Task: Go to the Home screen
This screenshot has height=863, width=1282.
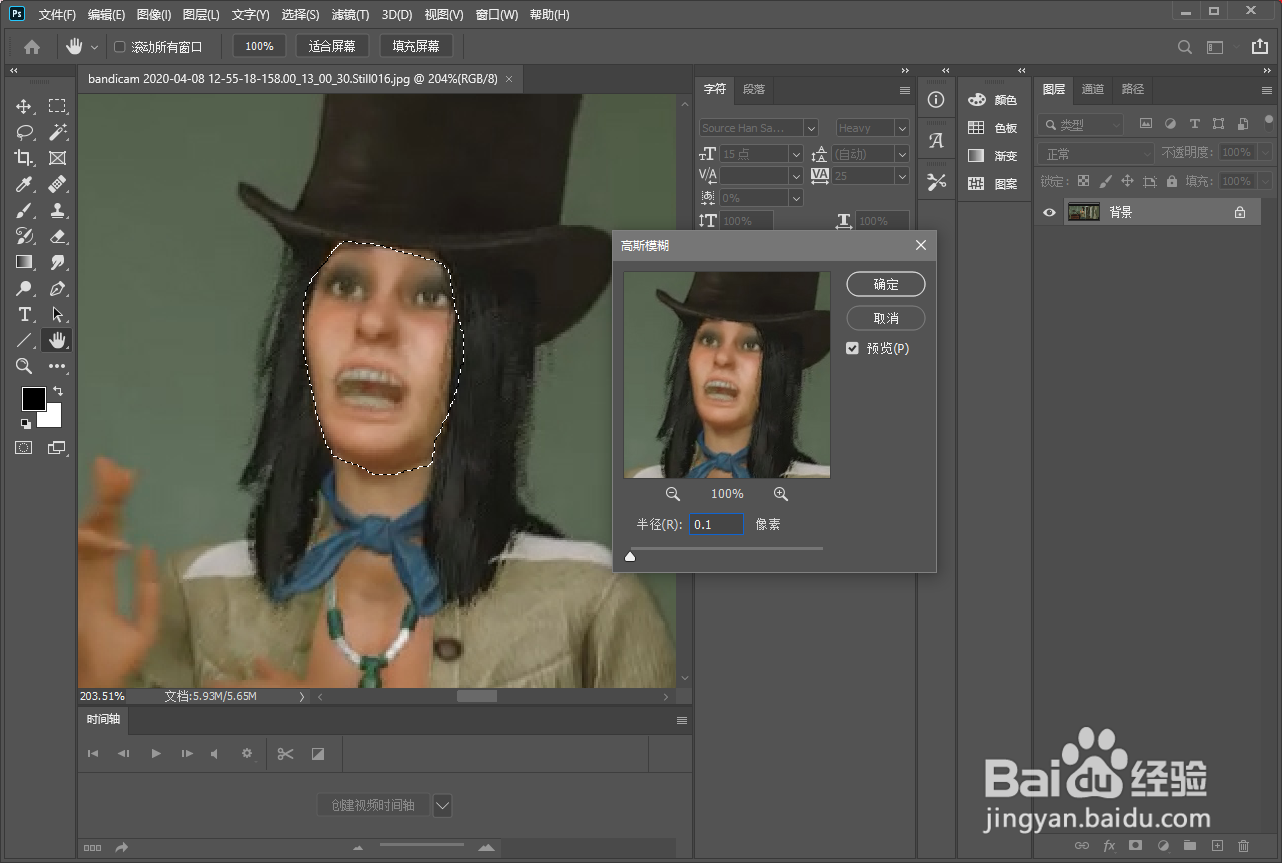Action: click(32, 46)
